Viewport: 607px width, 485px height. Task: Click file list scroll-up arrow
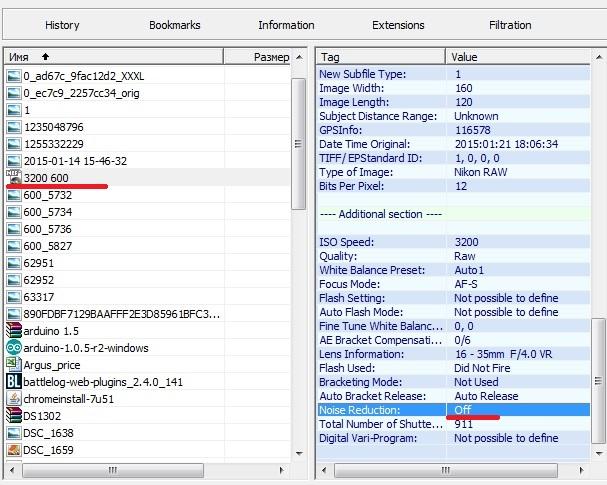pyautogui.click(x=299, y=57)
